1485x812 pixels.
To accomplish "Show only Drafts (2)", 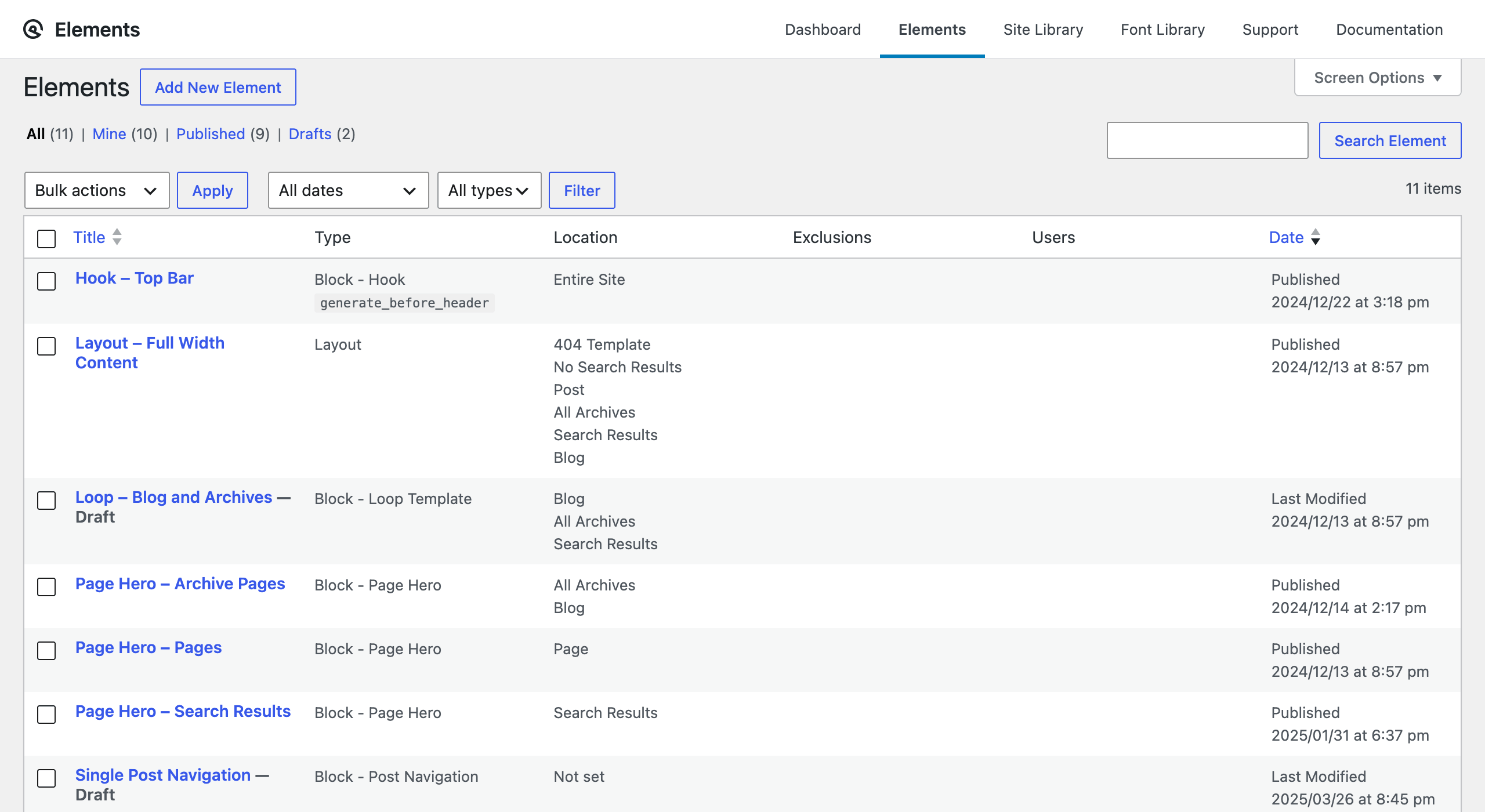I will click(322, 134).
